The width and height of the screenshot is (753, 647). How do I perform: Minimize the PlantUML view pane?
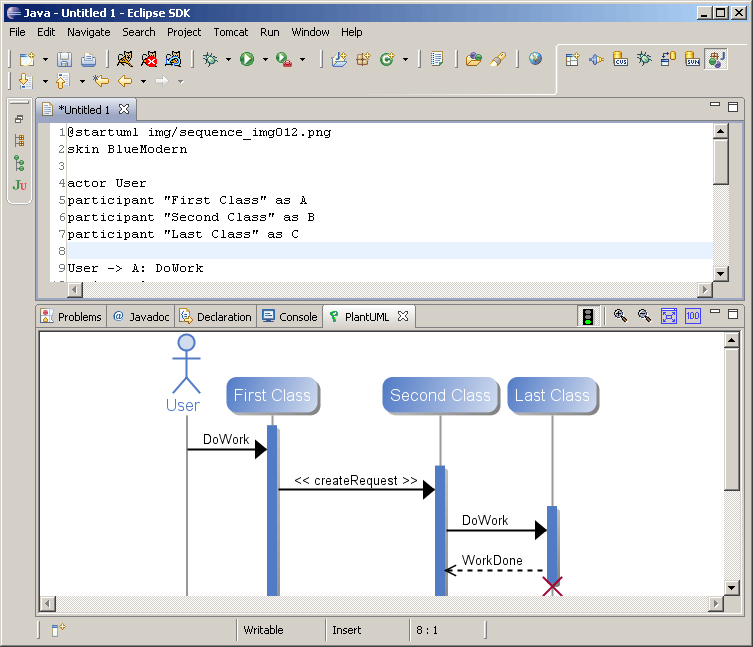click(x=715, y=312)
